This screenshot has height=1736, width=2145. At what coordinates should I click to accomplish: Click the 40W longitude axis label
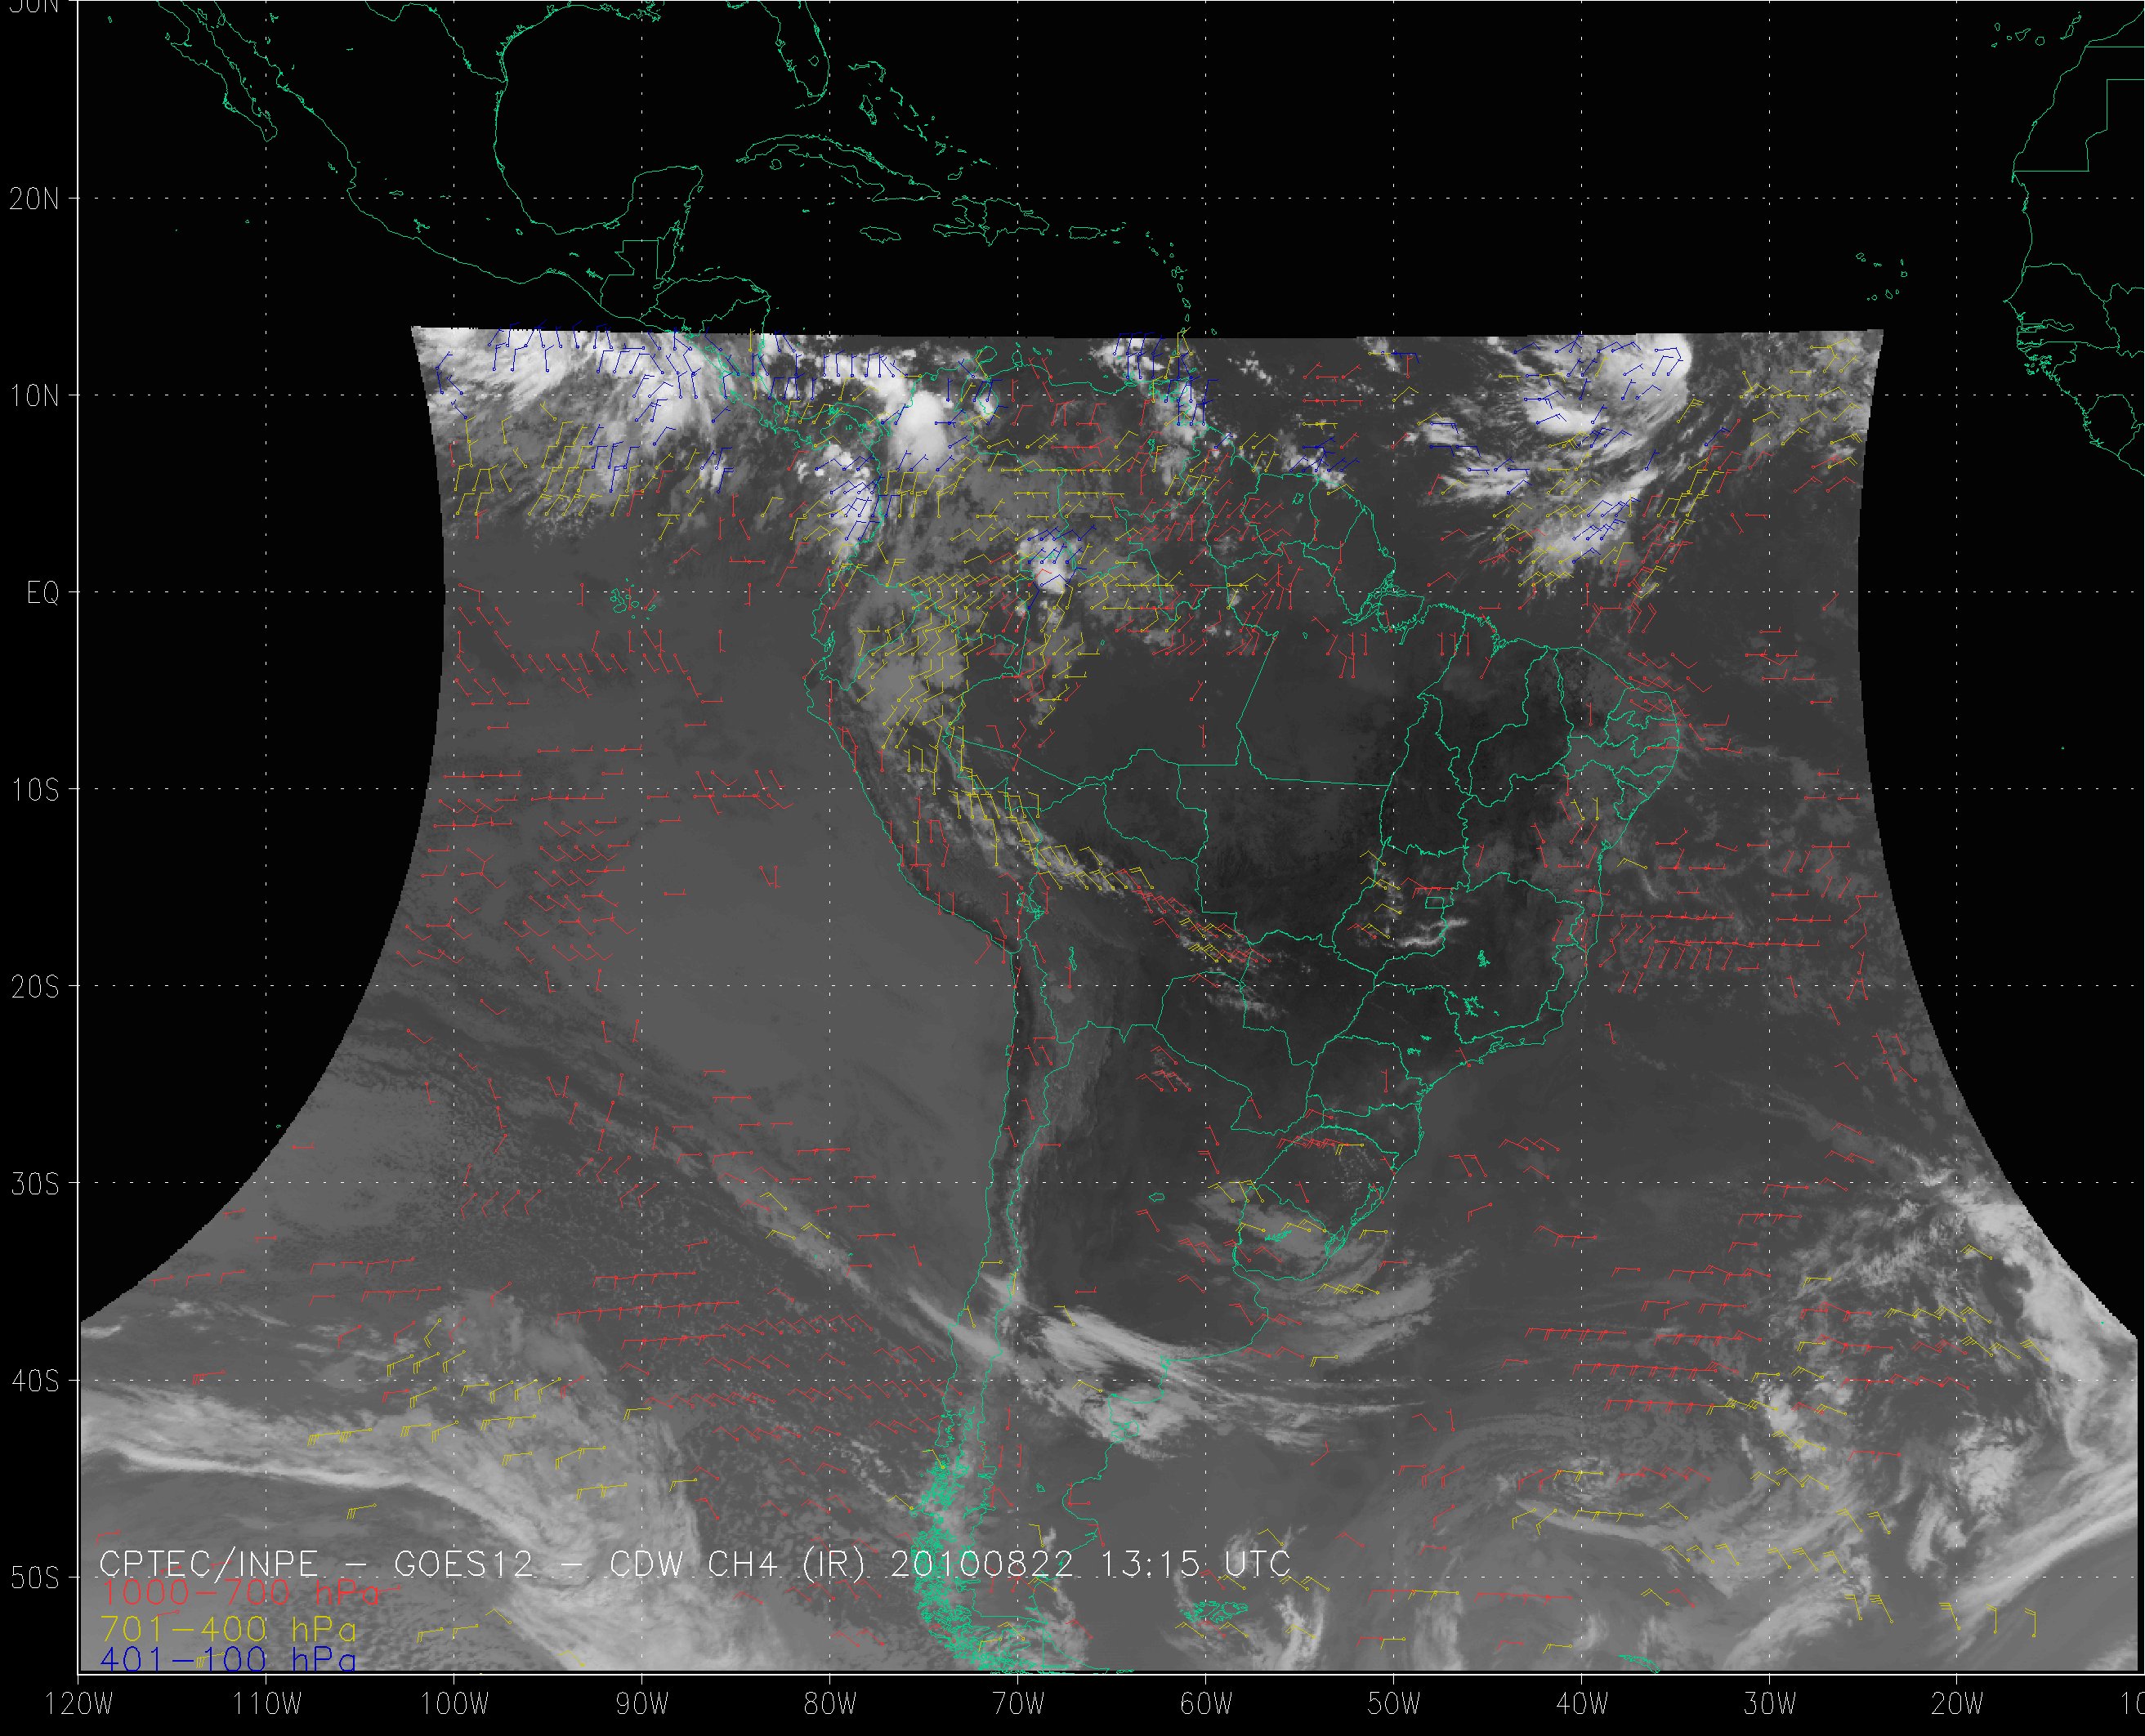(x=1582, y=1705)
